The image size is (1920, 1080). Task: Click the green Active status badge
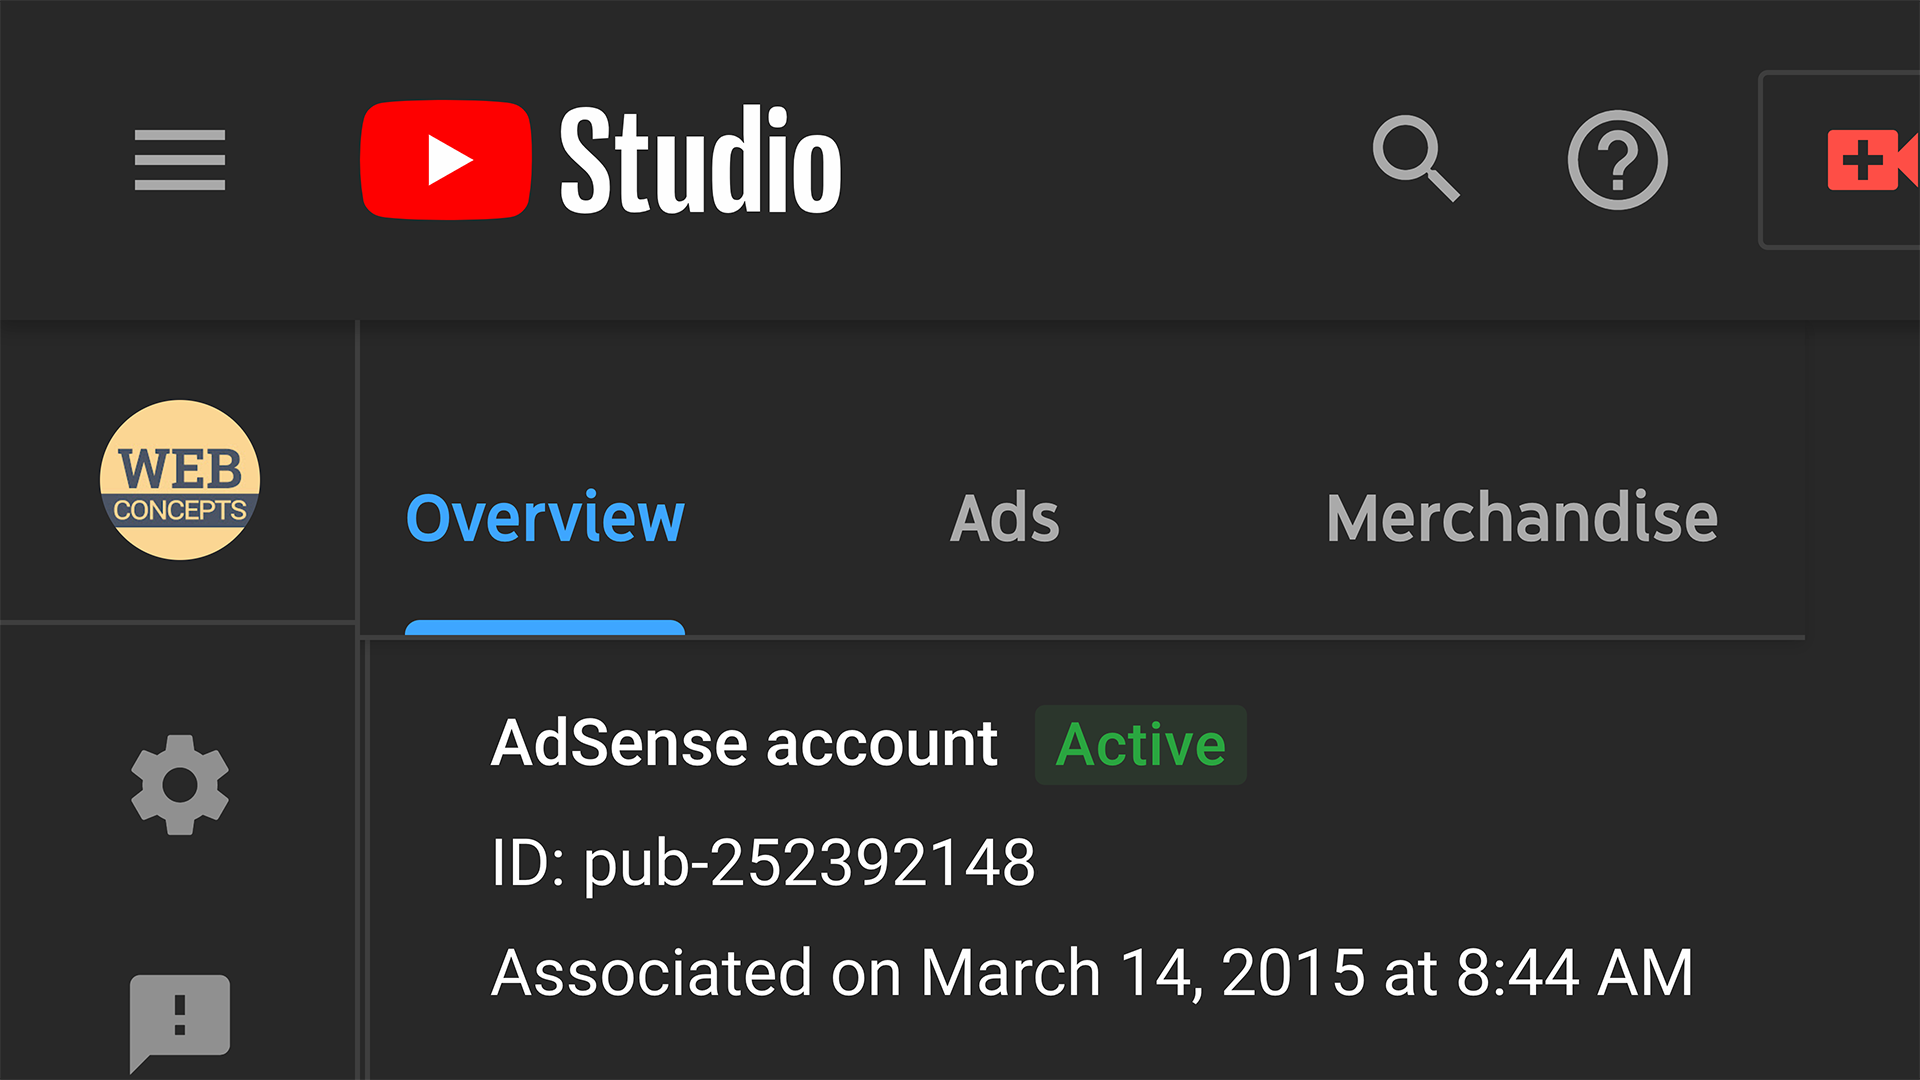(x=1140, y=745)
